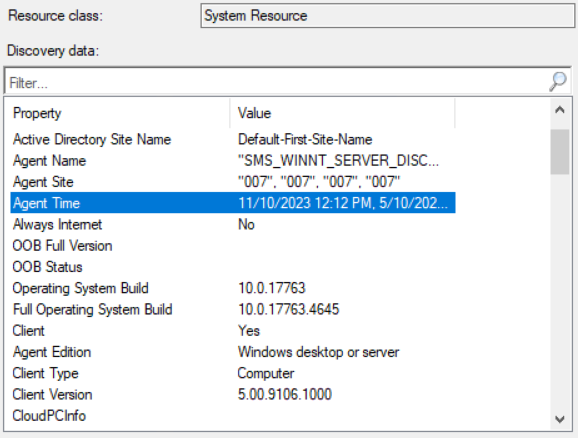Image resolution: width=578 pixels, height=438 pixels.
Task: Click the magnifier search icon in filter box
Action: click(x=558, y=81)
